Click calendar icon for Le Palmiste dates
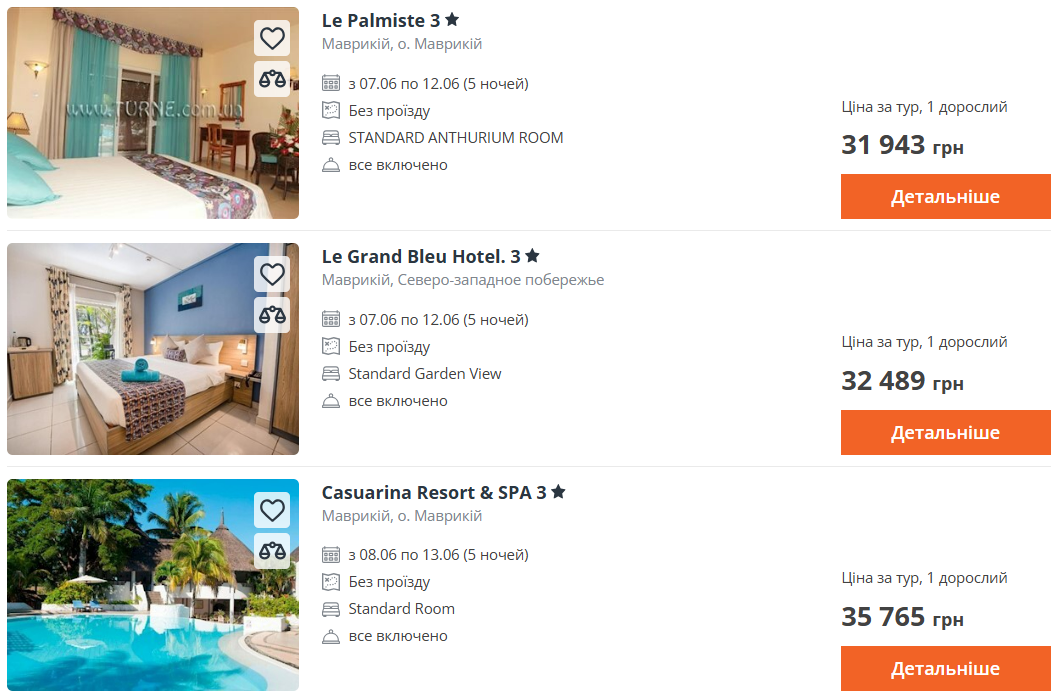This screenshot has height=700, width=1063. coord(331,84)
